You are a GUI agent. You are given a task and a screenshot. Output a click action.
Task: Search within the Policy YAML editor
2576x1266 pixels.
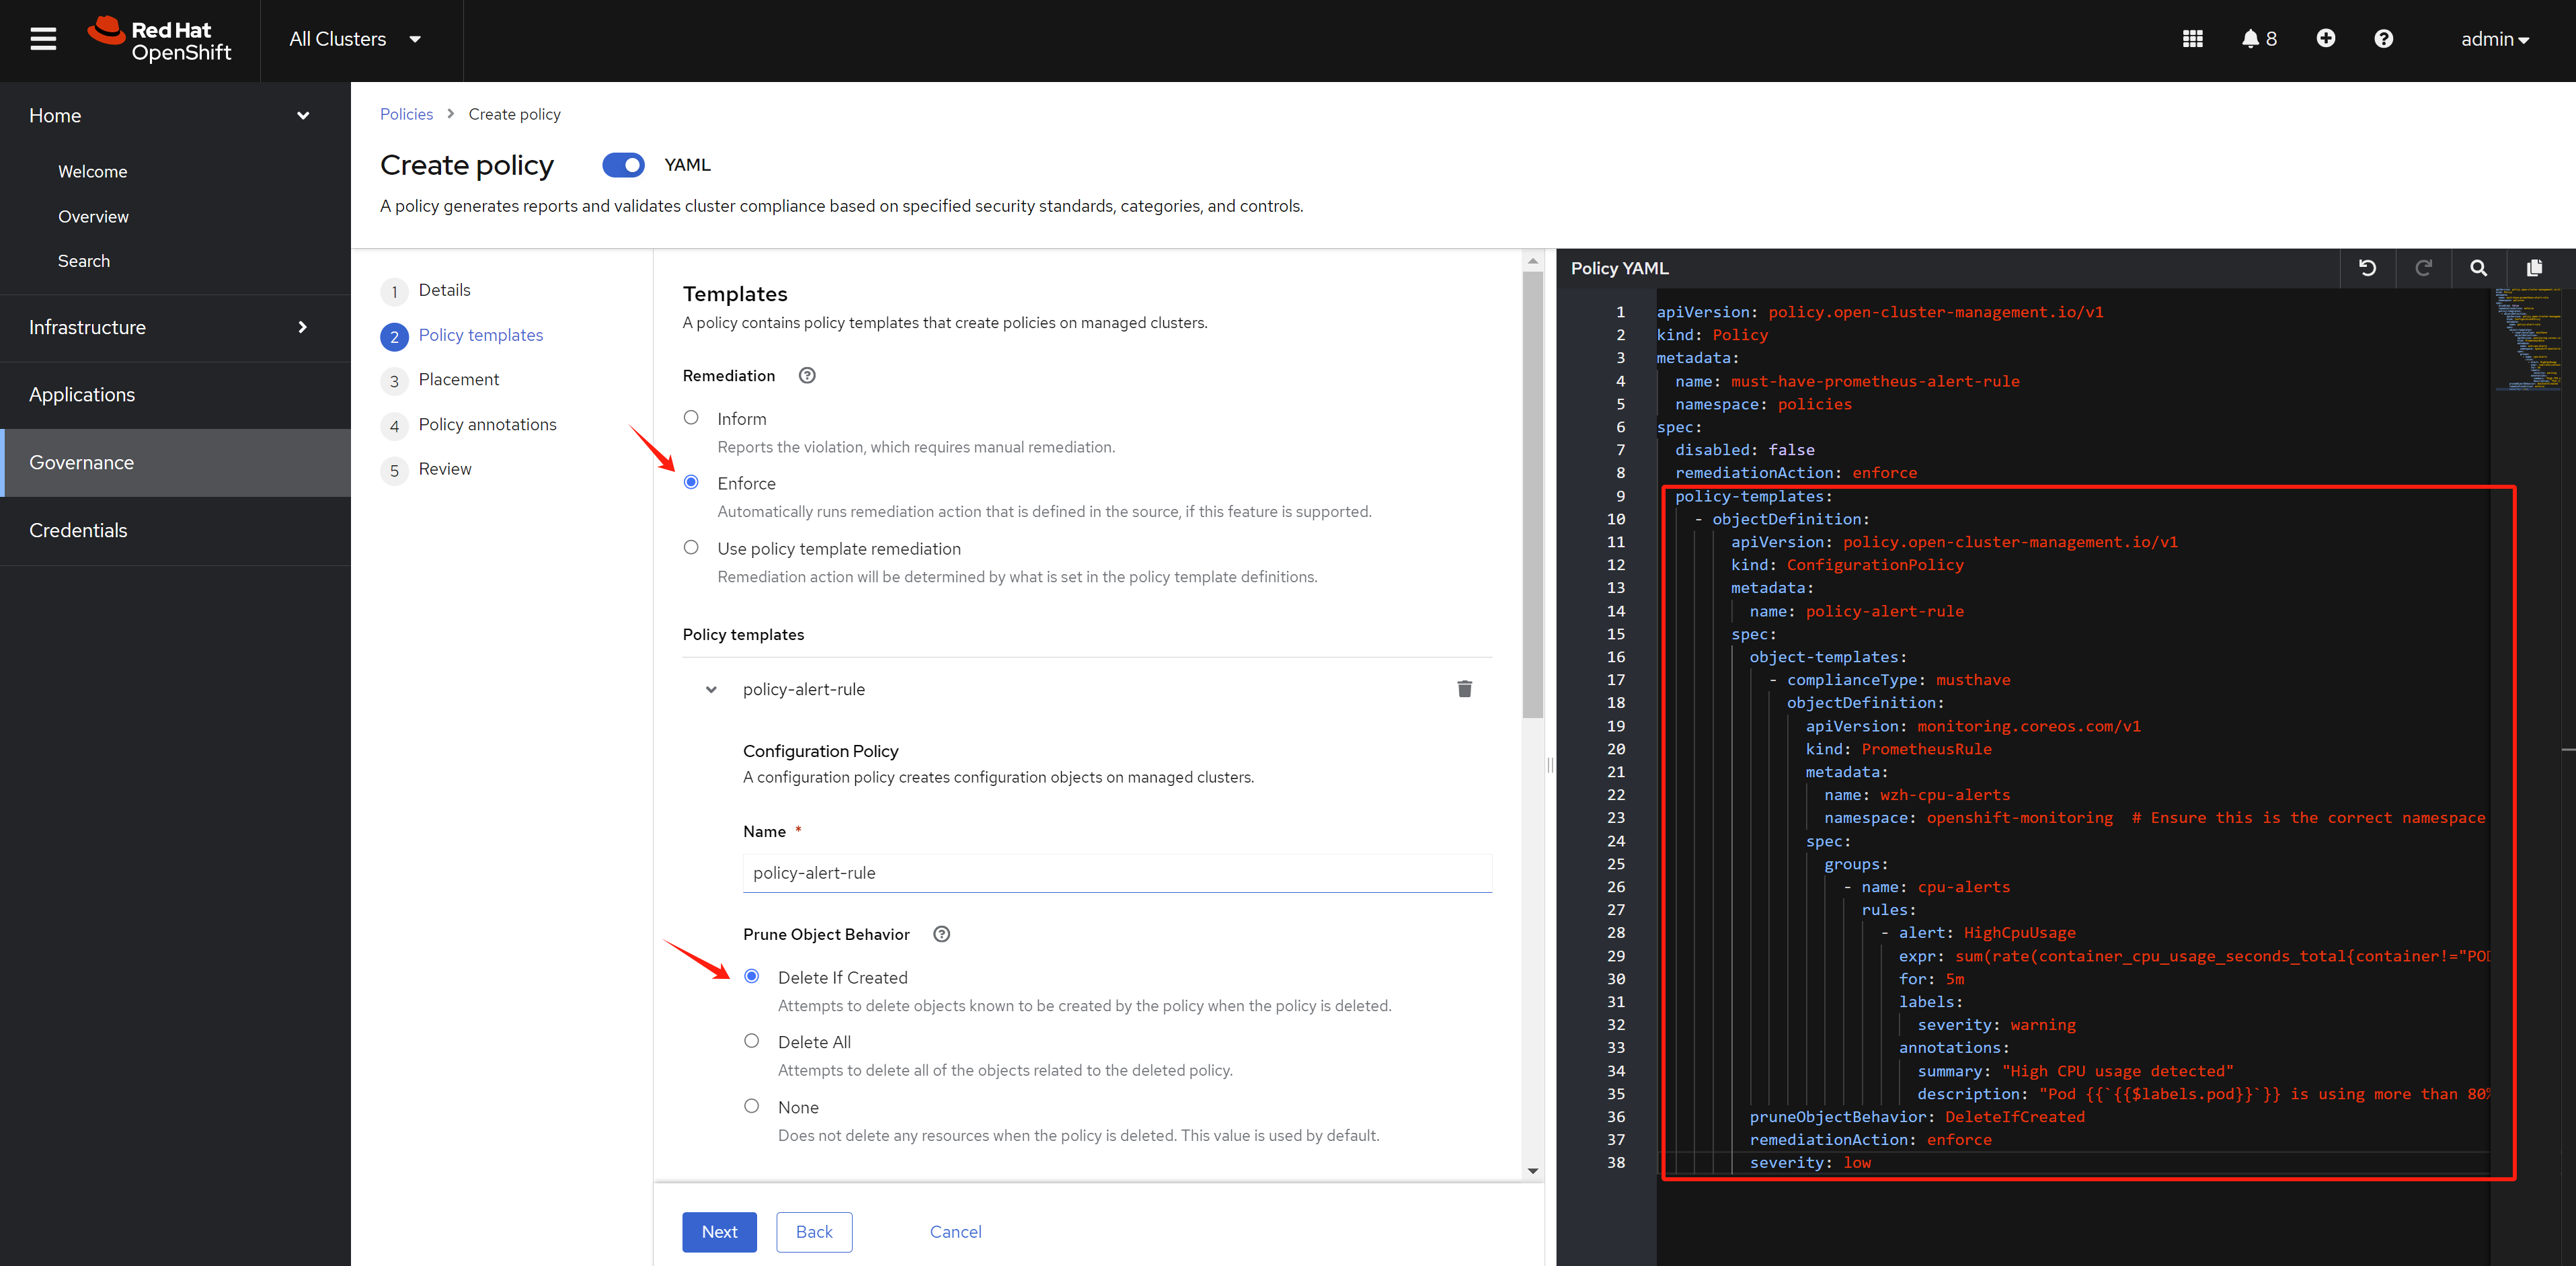pyautogui.click(x=2478, y=268)
